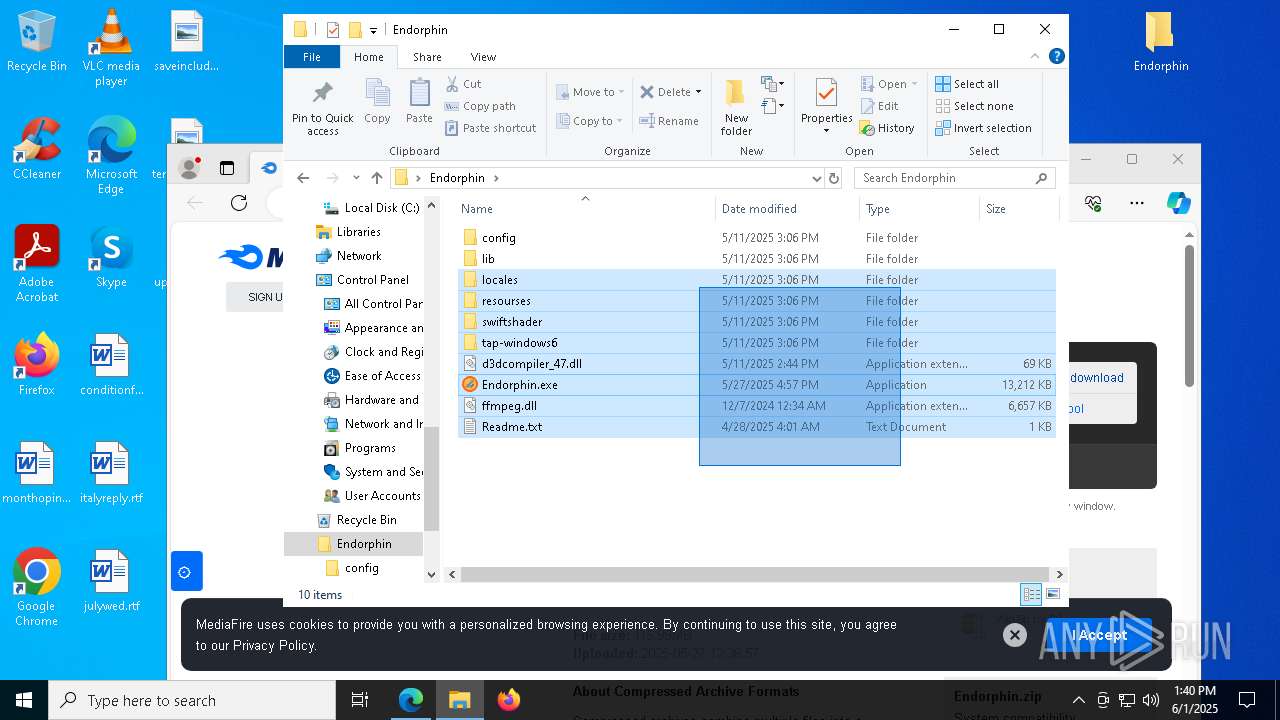
Task: Open Explorer Help question mark icon
Action: (x=1056, y=57)
